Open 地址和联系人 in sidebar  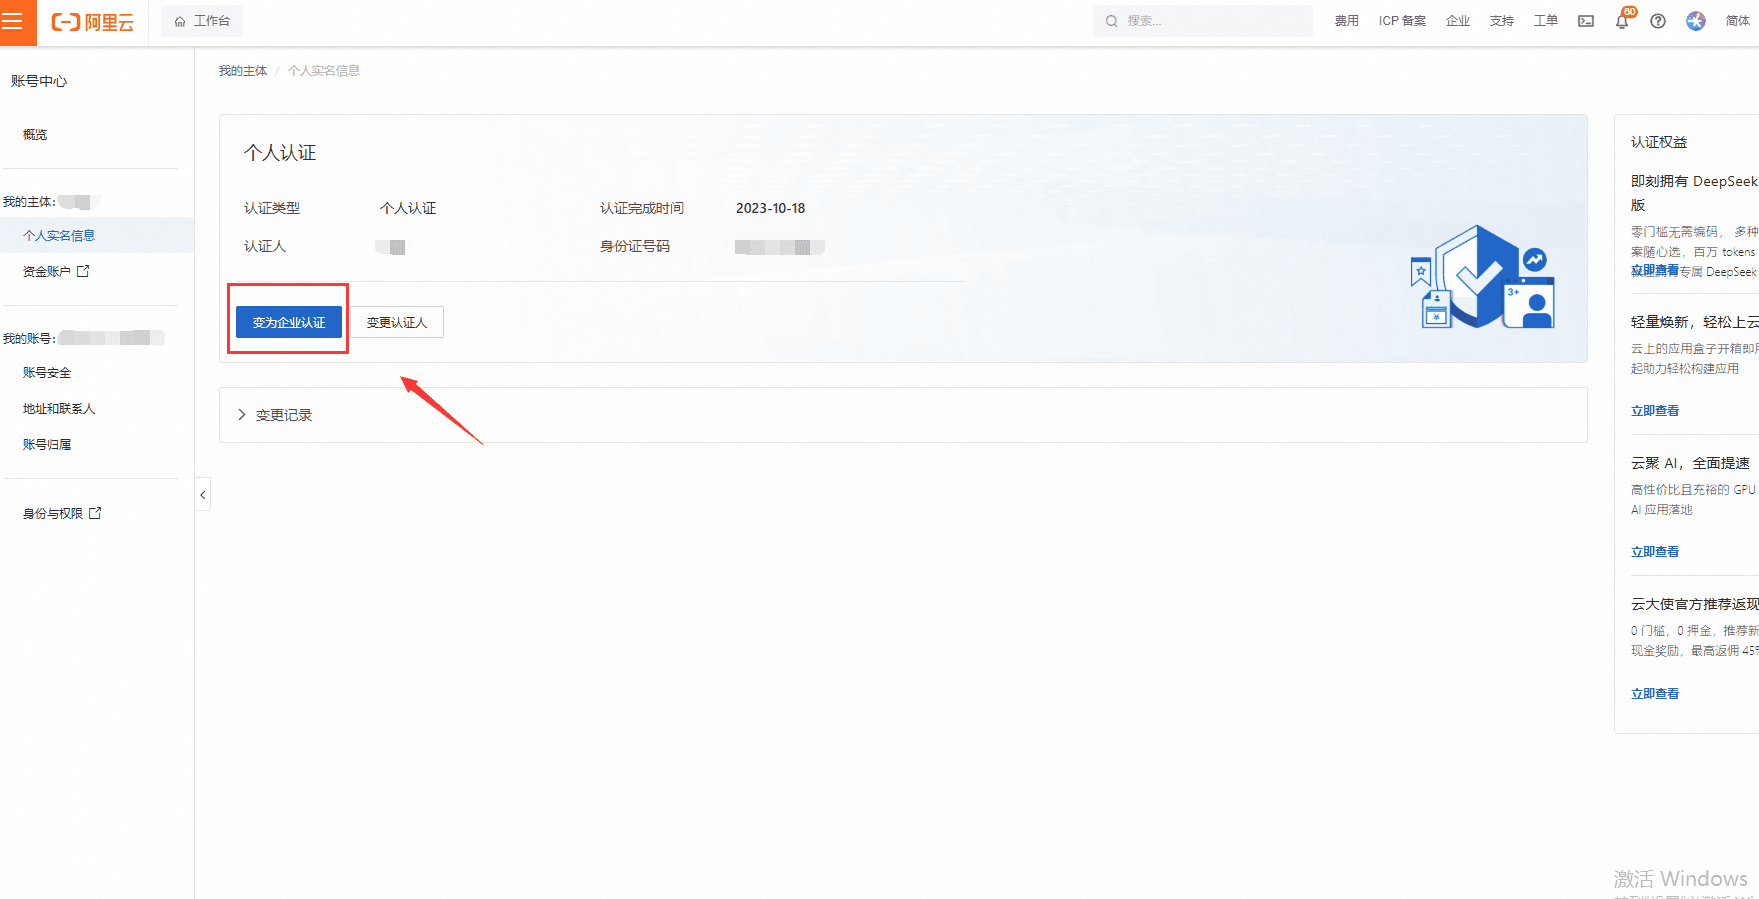coord(59,409)
